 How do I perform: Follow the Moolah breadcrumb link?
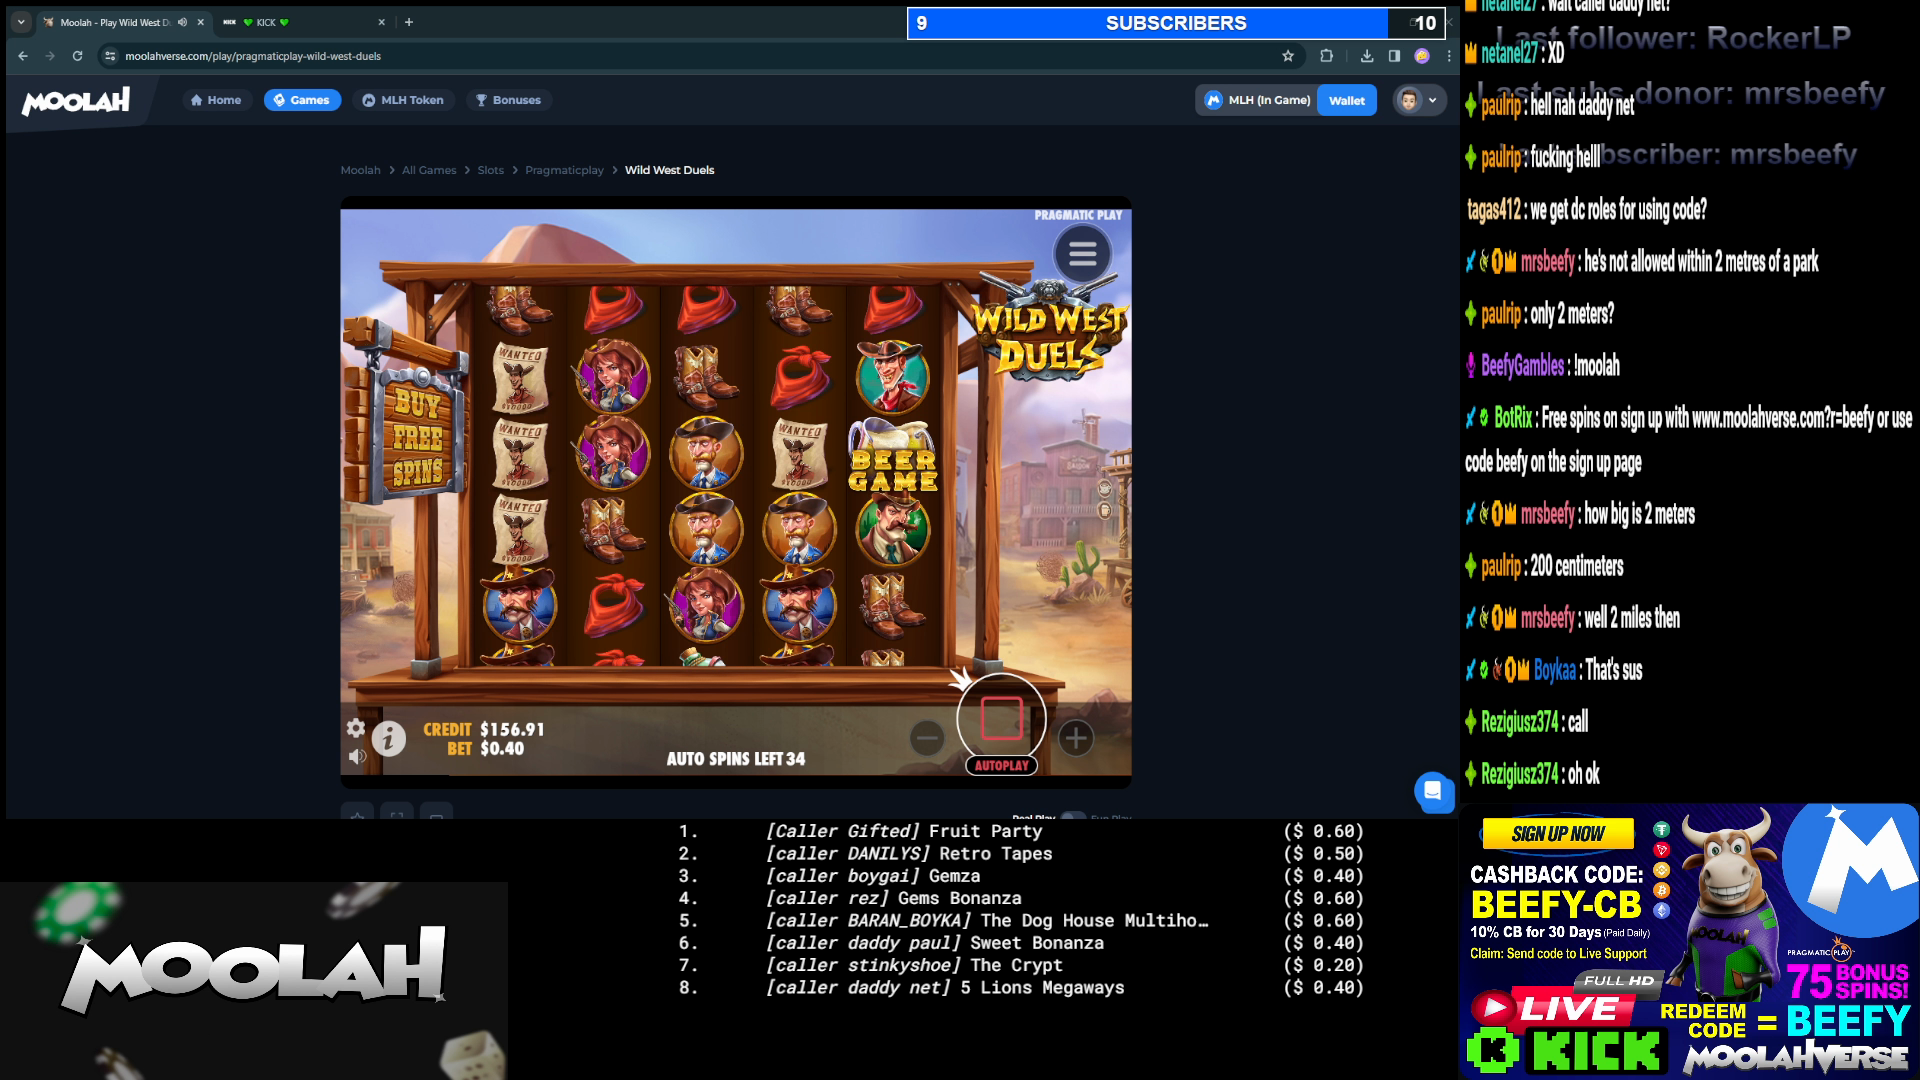pos(360,170)
